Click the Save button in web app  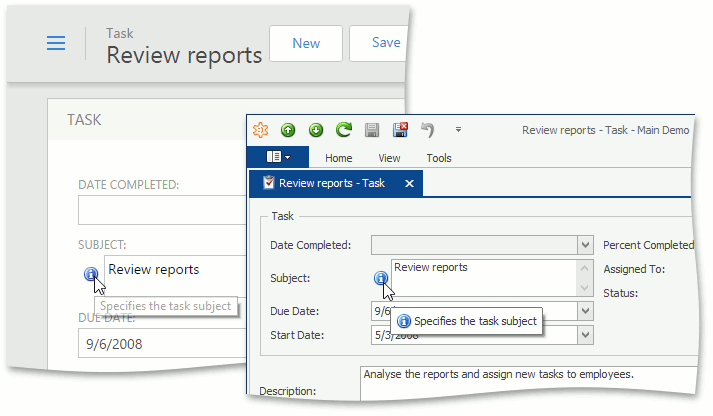pos(378,43)
